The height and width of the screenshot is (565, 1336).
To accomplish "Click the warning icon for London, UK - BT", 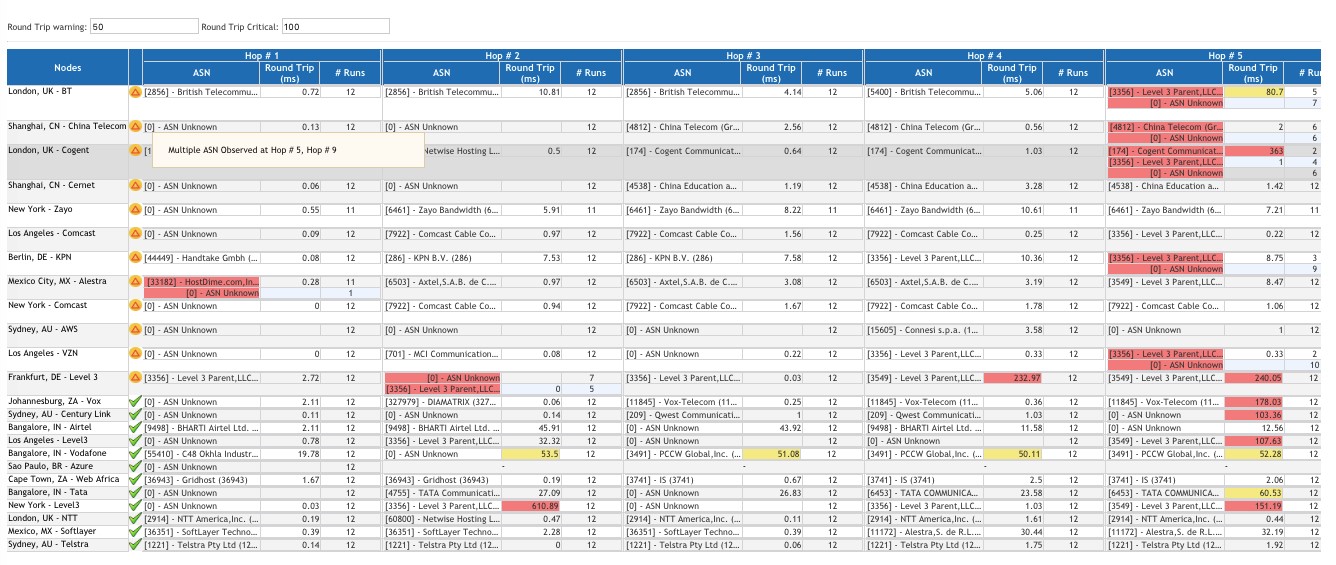I will (135, 92).
